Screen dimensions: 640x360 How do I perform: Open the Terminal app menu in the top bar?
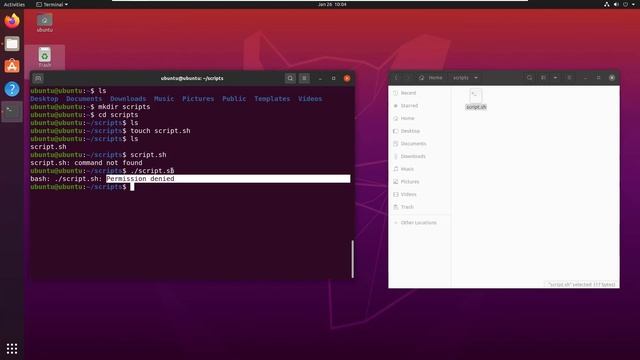pos(52,4)
